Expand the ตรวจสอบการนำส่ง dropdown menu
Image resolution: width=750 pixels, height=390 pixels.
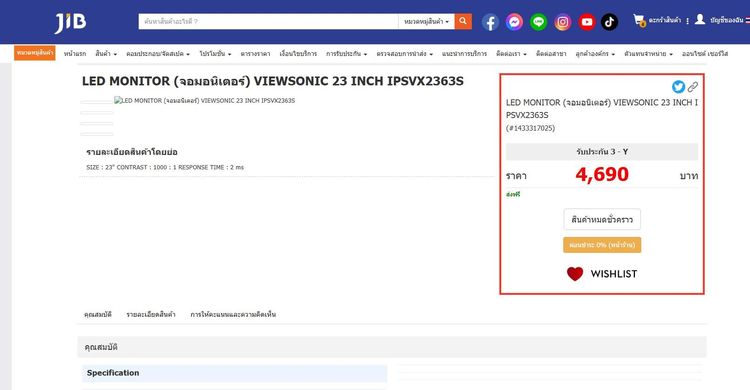(x=404, y=54)
